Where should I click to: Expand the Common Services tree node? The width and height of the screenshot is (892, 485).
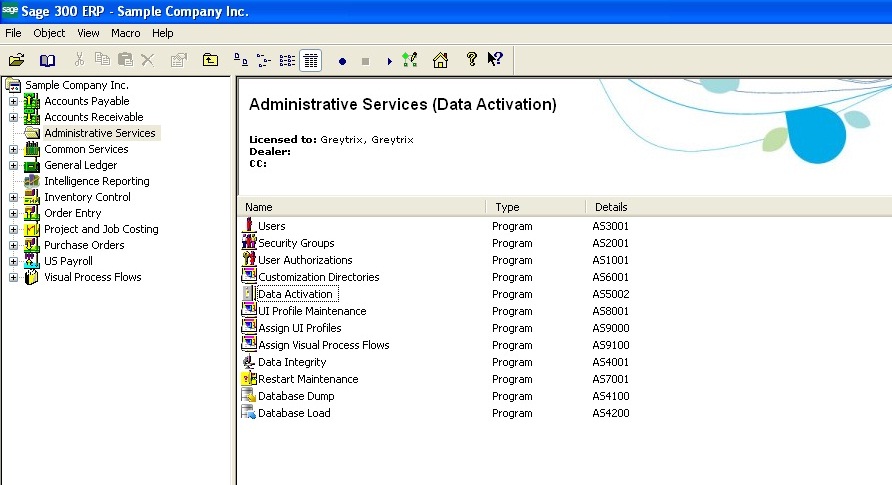point(13,150)
